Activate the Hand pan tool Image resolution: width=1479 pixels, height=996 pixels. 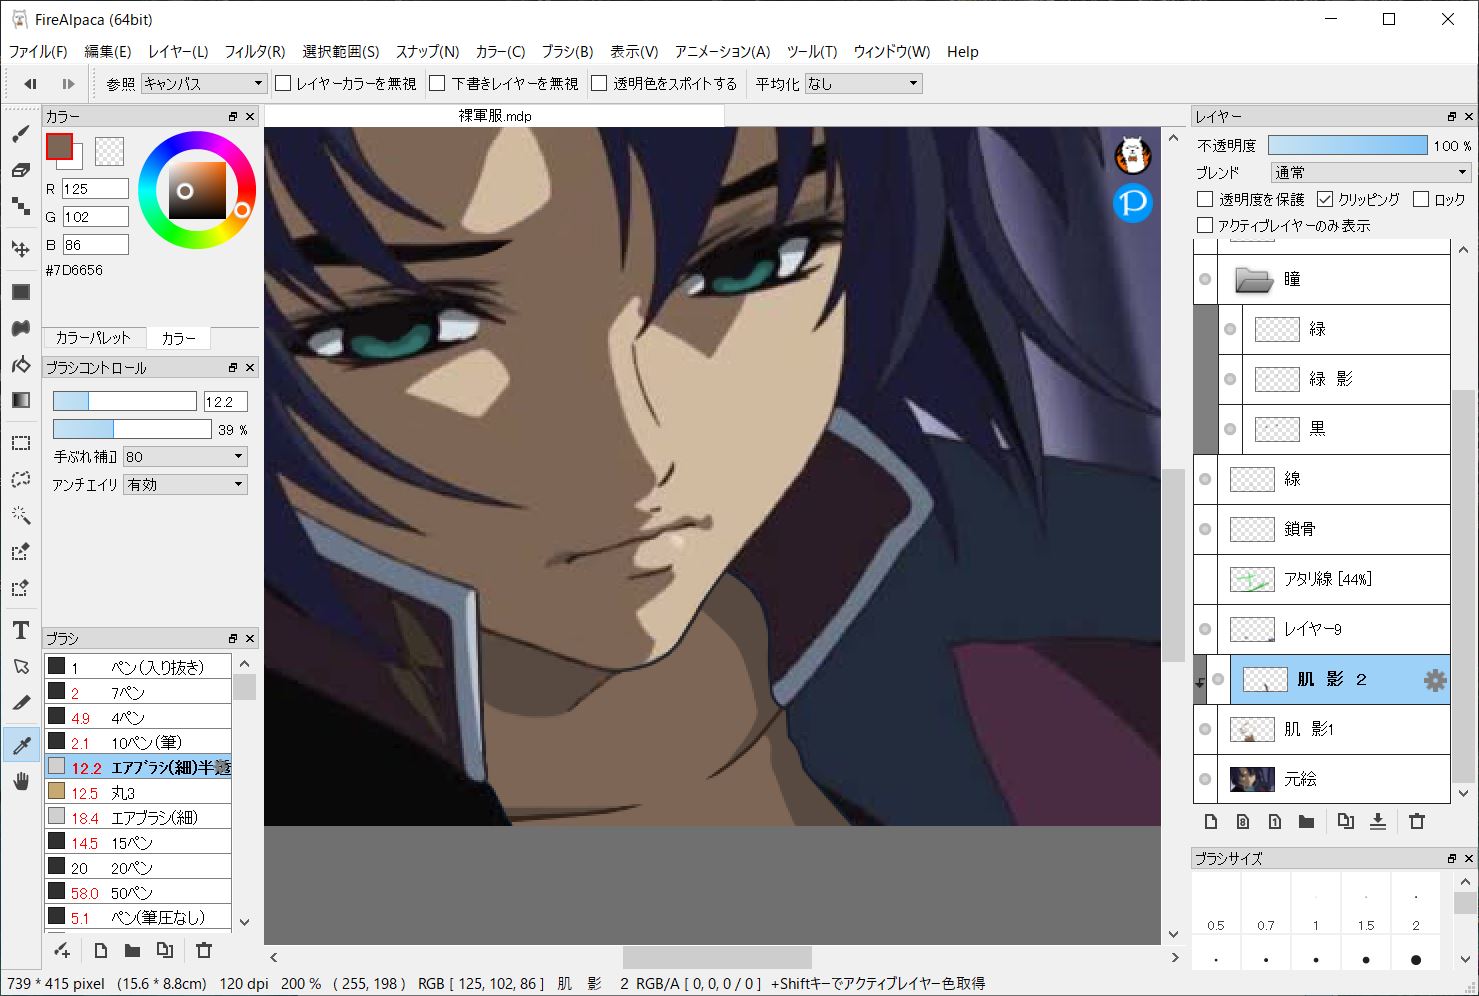pyautogui.click(x=20, y=781)
